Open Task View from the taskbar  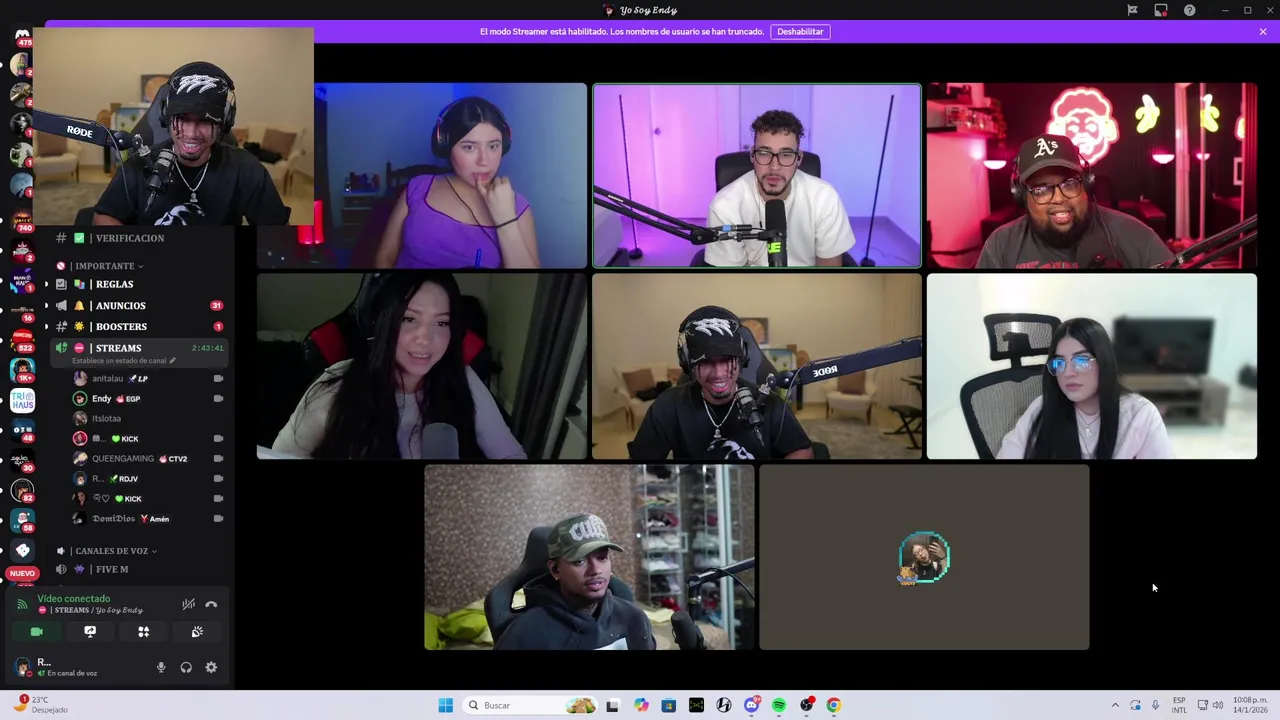pos(612,705)
